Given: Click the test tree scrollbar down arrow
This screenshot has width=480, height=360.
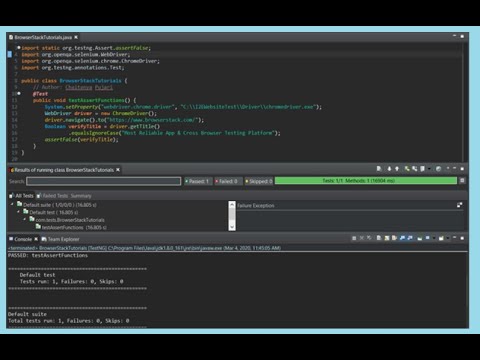Looking at the screenshot, I should (x=232, y=227).
